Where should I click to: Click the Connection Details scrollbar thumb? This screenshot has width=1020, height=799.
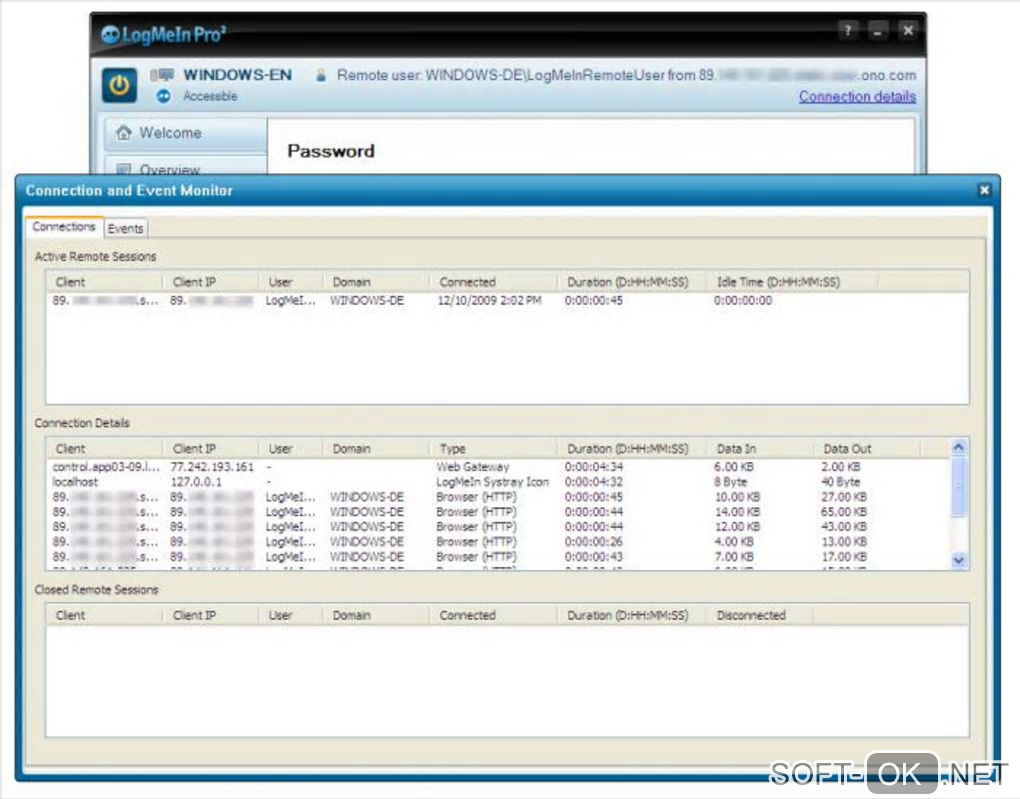[959, 488]
